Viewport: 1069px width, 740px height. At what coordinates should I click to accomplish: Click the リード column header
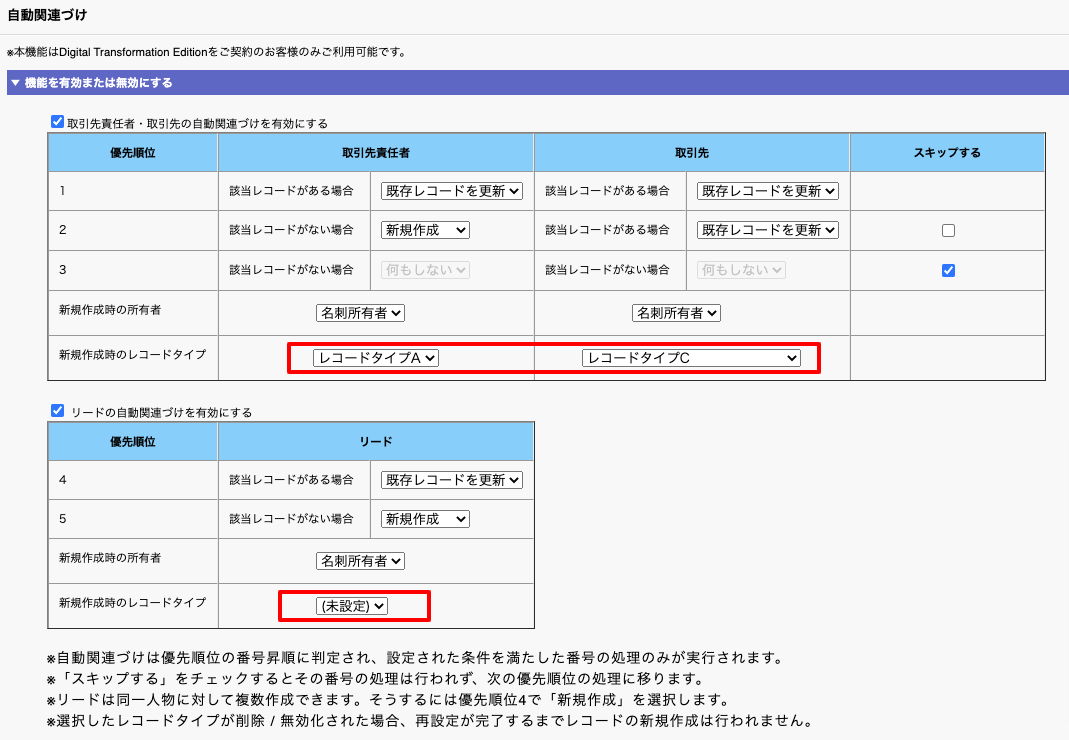tap(376, 441)
